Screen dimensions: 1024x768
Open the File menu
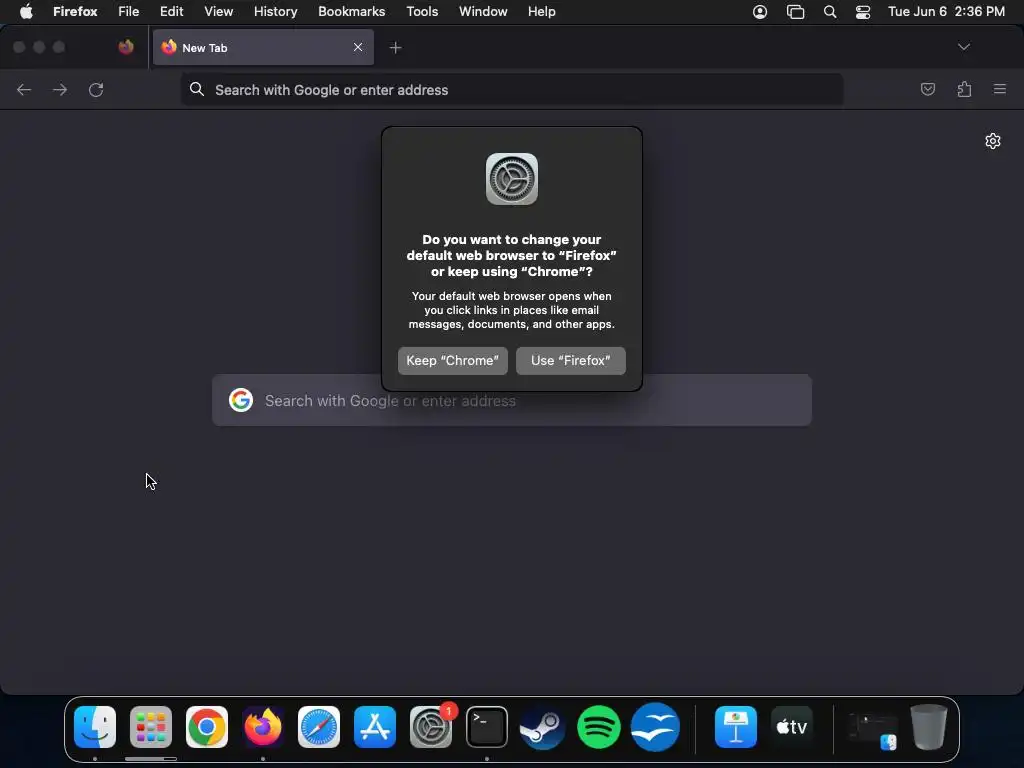(x=129, y=12)
